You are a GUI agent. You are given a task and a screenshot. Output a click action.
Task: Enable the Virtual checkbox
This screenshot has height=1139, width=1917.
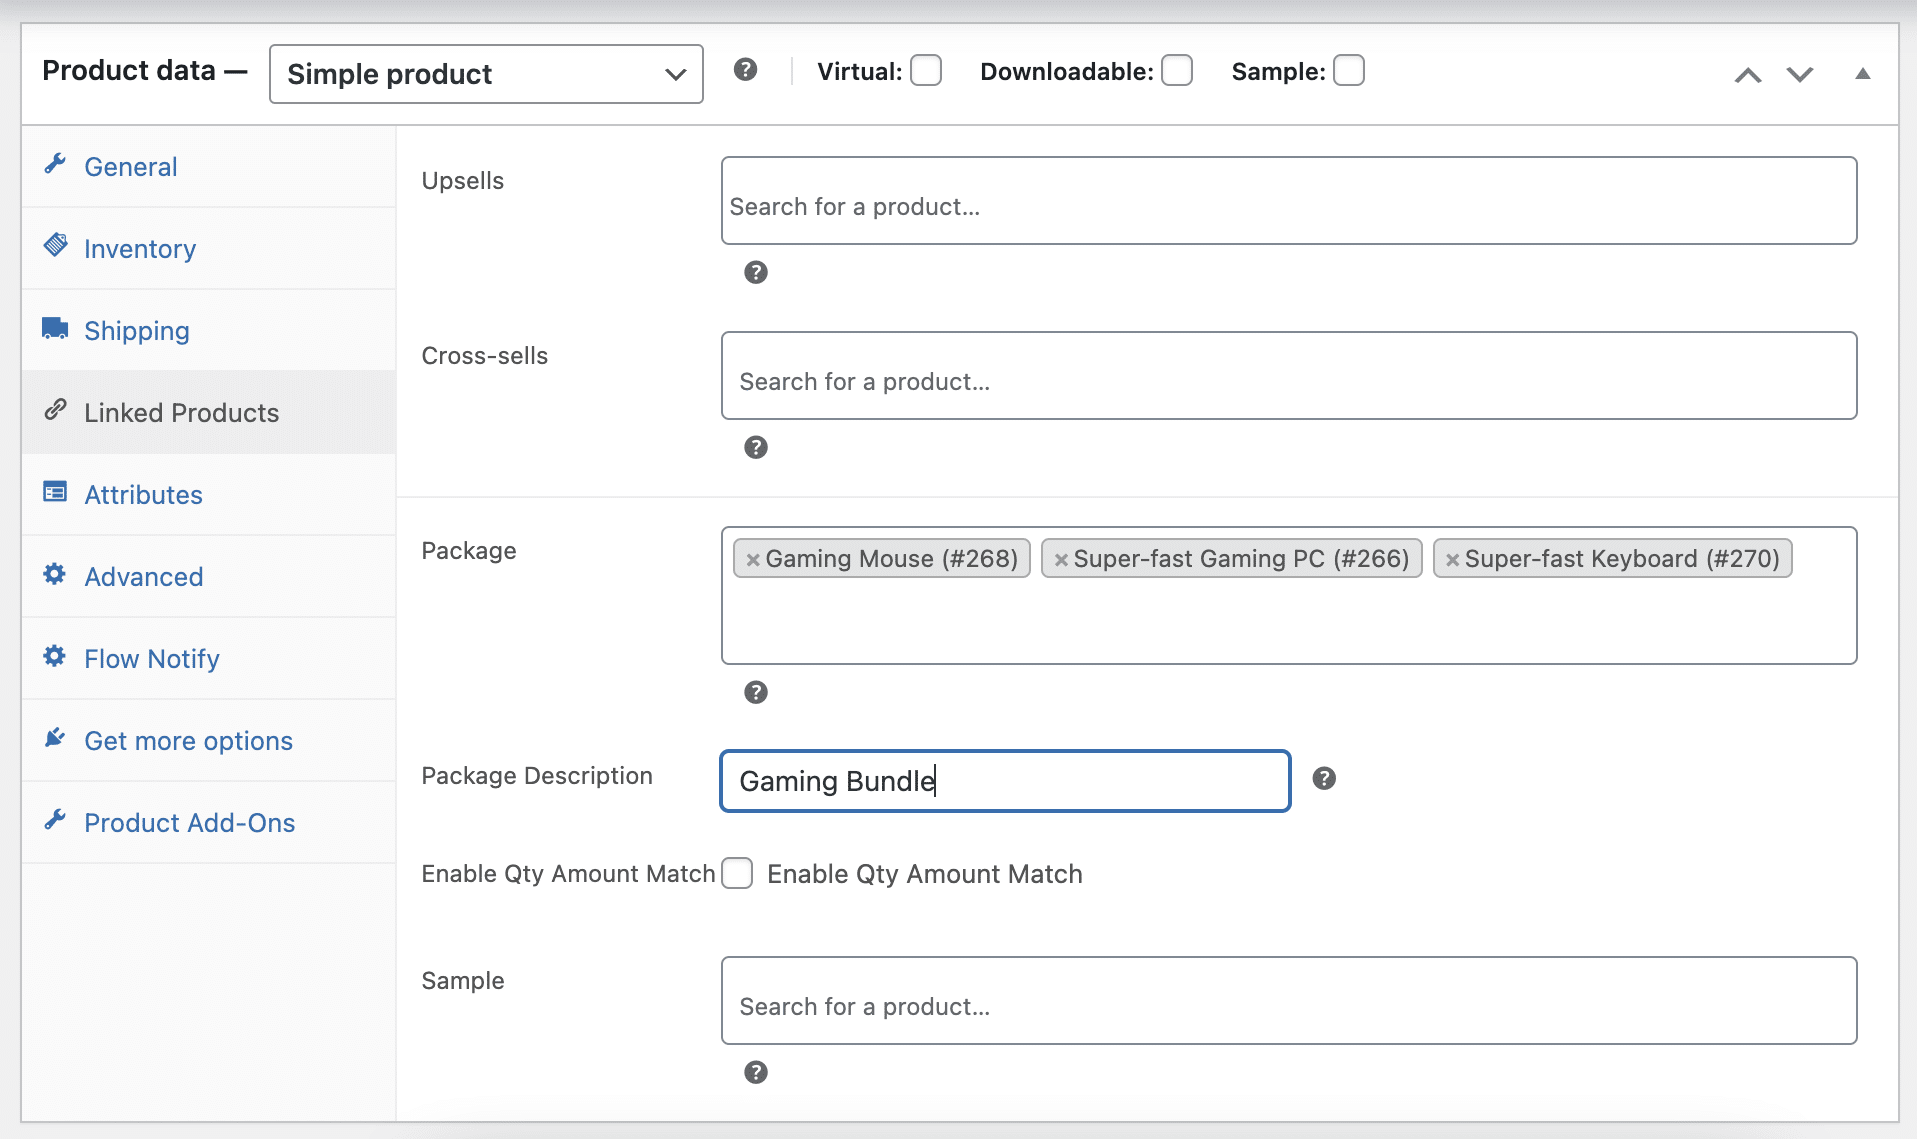coord(926,71)
